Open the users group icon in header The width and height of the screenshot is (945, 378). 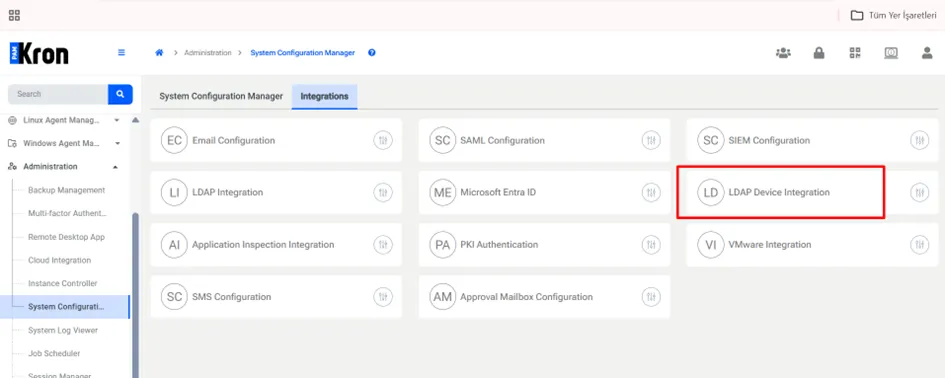[x=783, y=53]
